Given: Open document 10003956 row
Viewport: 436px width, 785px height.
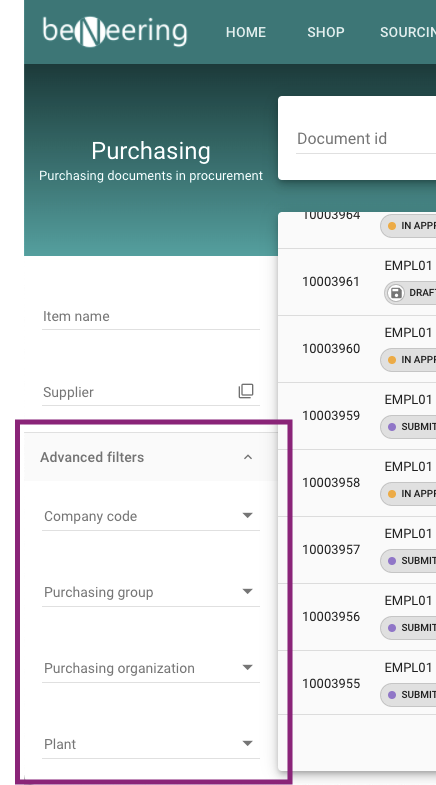Looking at the screenshot, I should [357, 617].
